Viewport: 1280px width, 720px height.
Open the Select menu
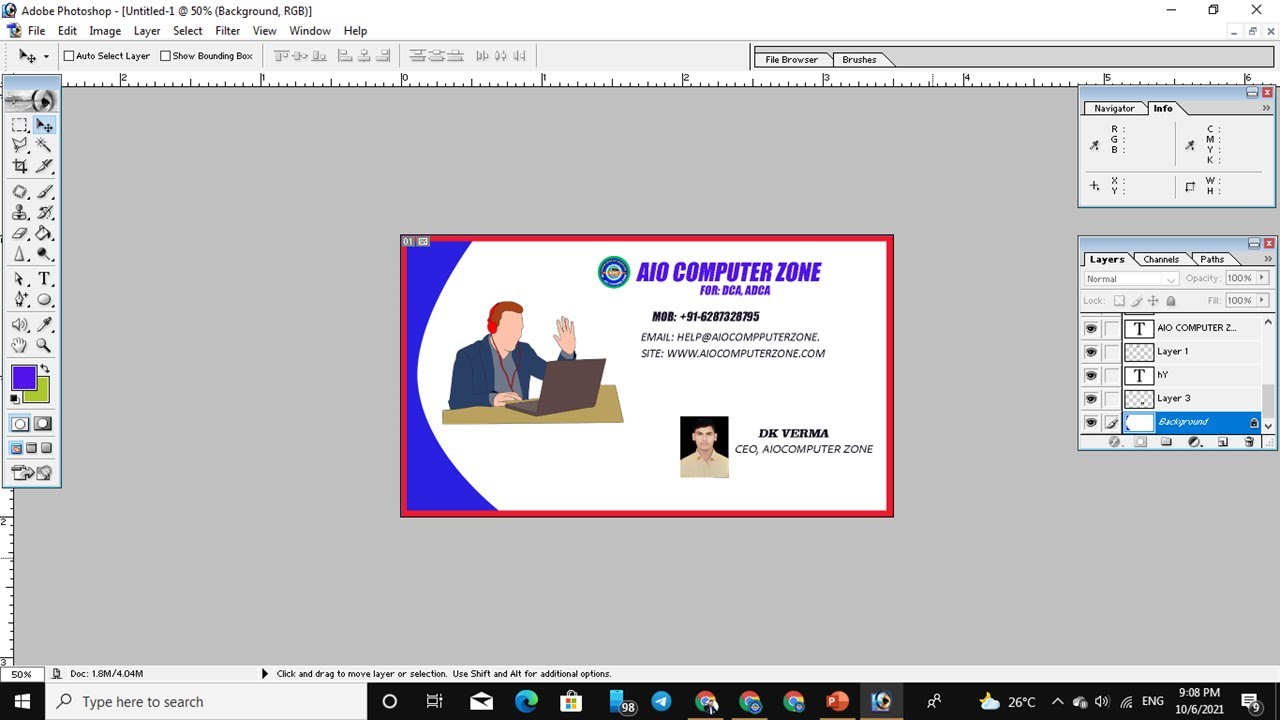[x=188, y=31]
